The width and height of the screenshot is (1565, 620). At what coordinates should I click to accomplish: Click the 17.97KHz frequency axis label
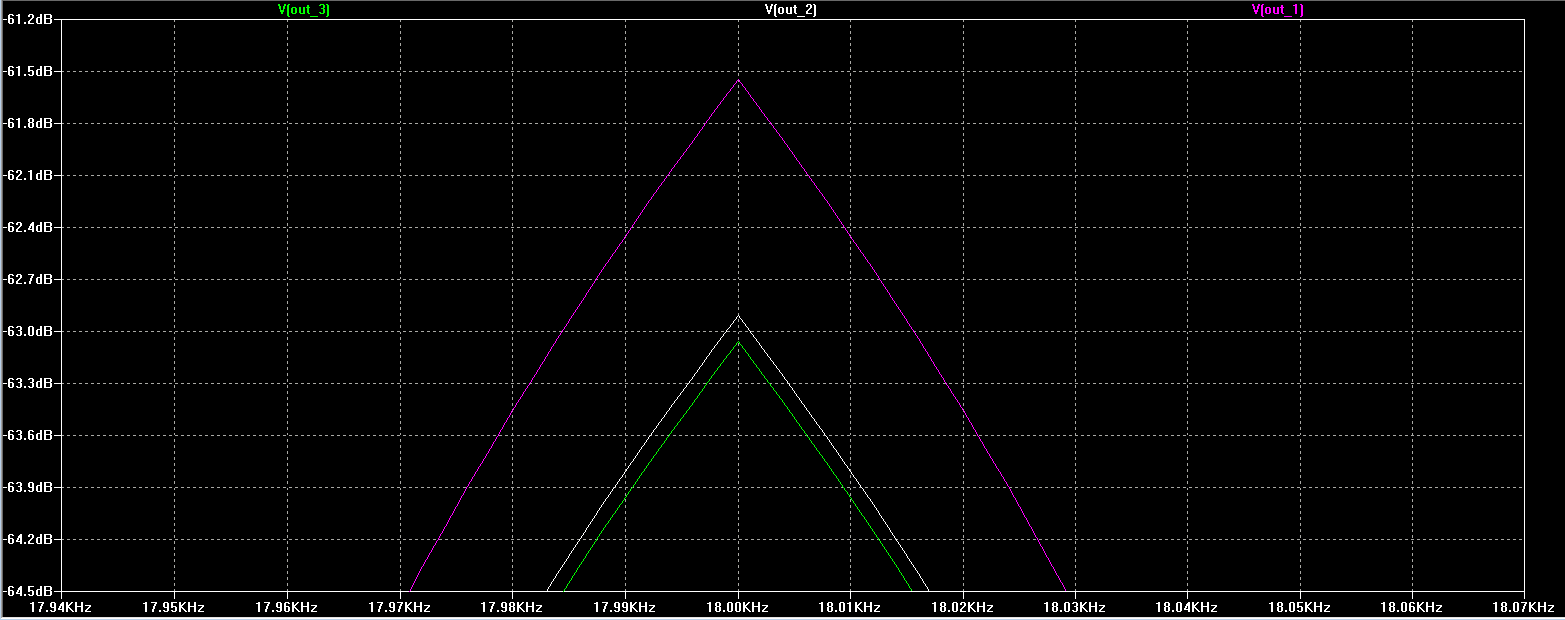coord(400,607)
